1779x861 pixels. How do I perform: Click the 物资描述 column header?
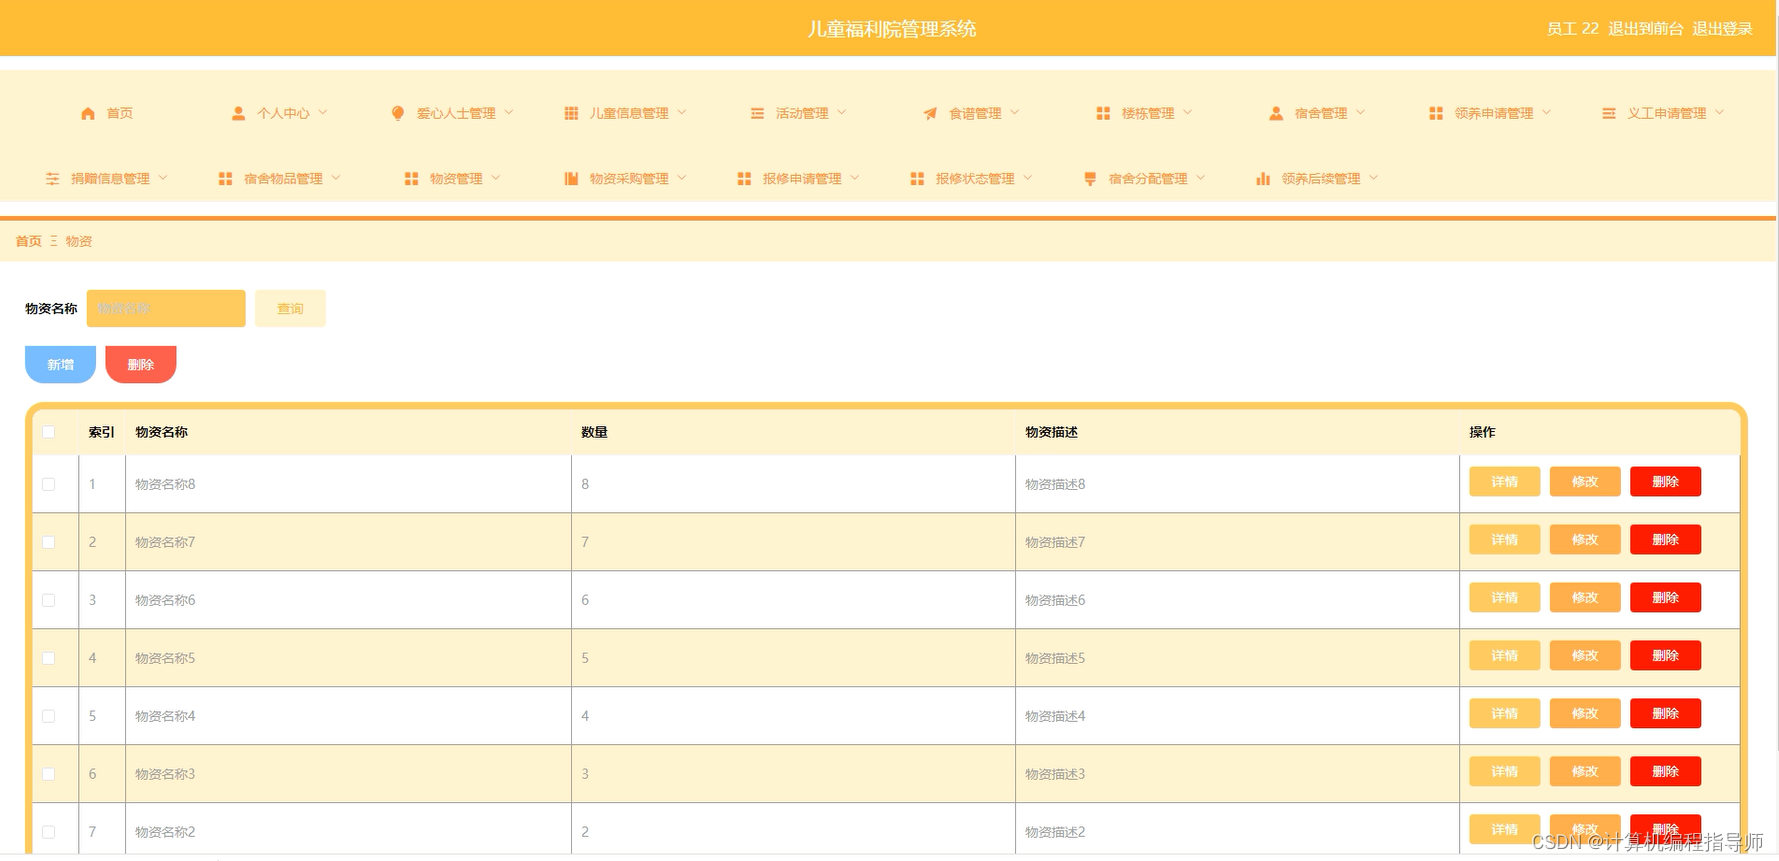click(x=1051, y=432)
